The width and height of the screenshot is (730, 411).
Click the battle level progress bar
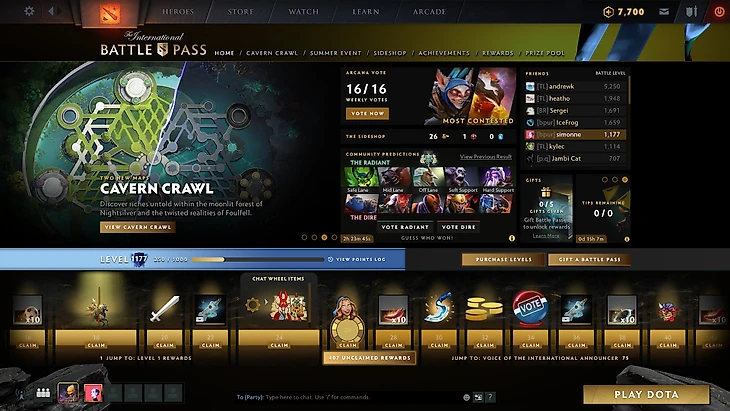[x=257, y=259]
